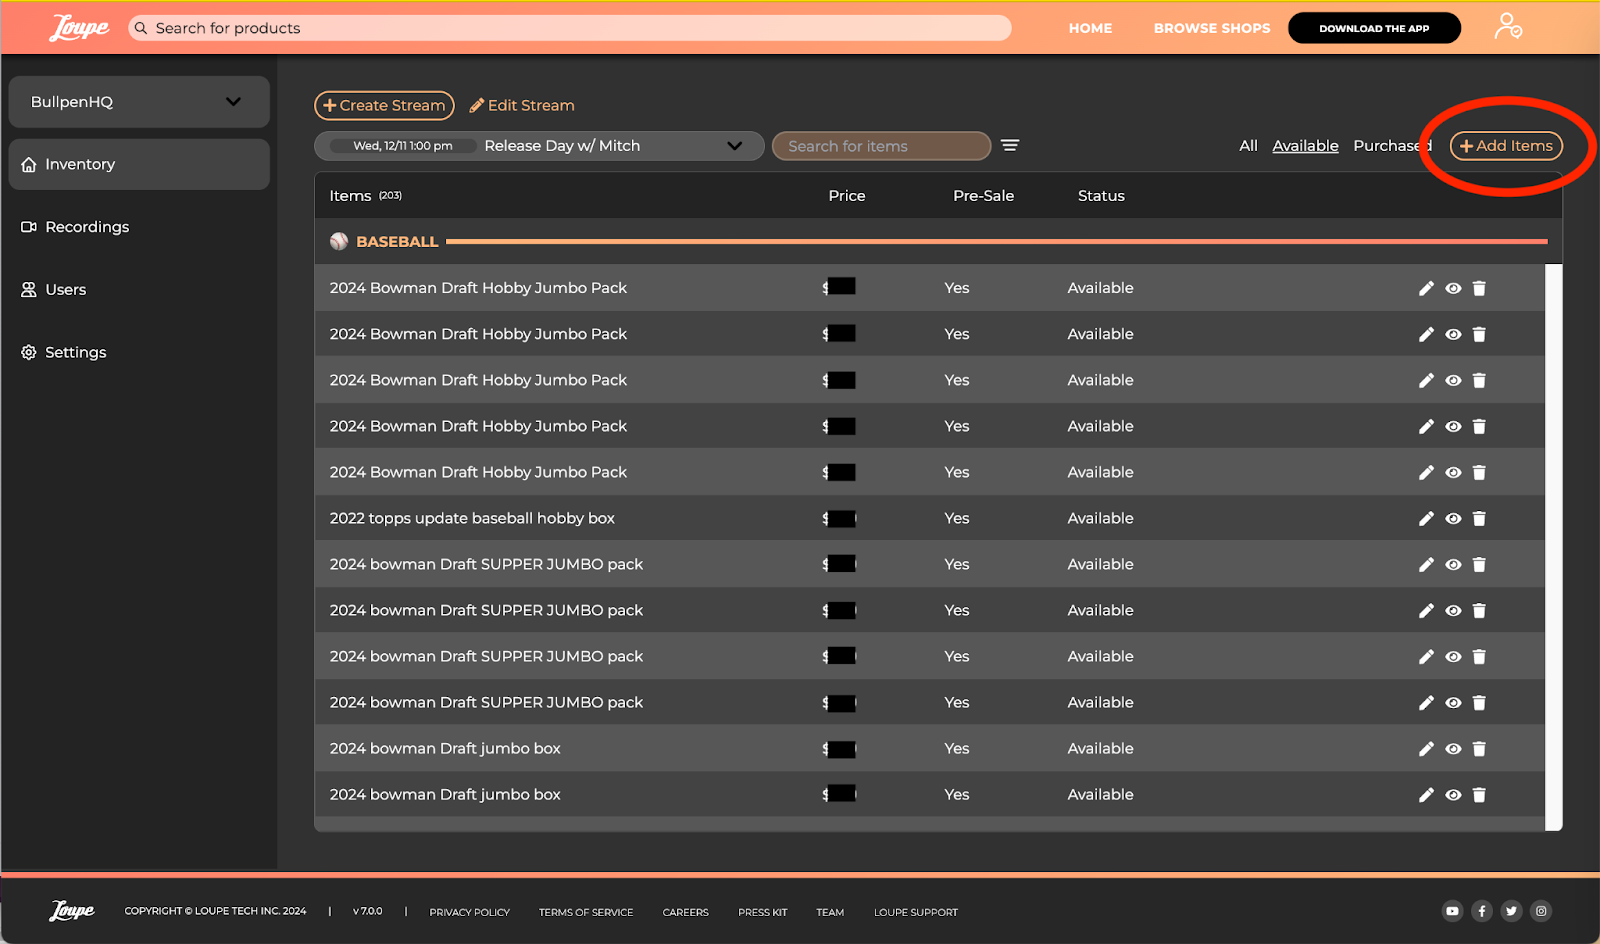The height and width of the screenshot is (944, 1600).
Task: Click the Create Stream button
Action: (x=384, y=105)
